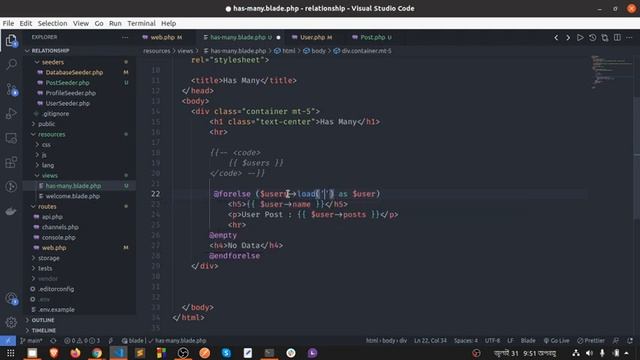
Task: Open Firefox from the taskbar
Action: pos(75,353)
